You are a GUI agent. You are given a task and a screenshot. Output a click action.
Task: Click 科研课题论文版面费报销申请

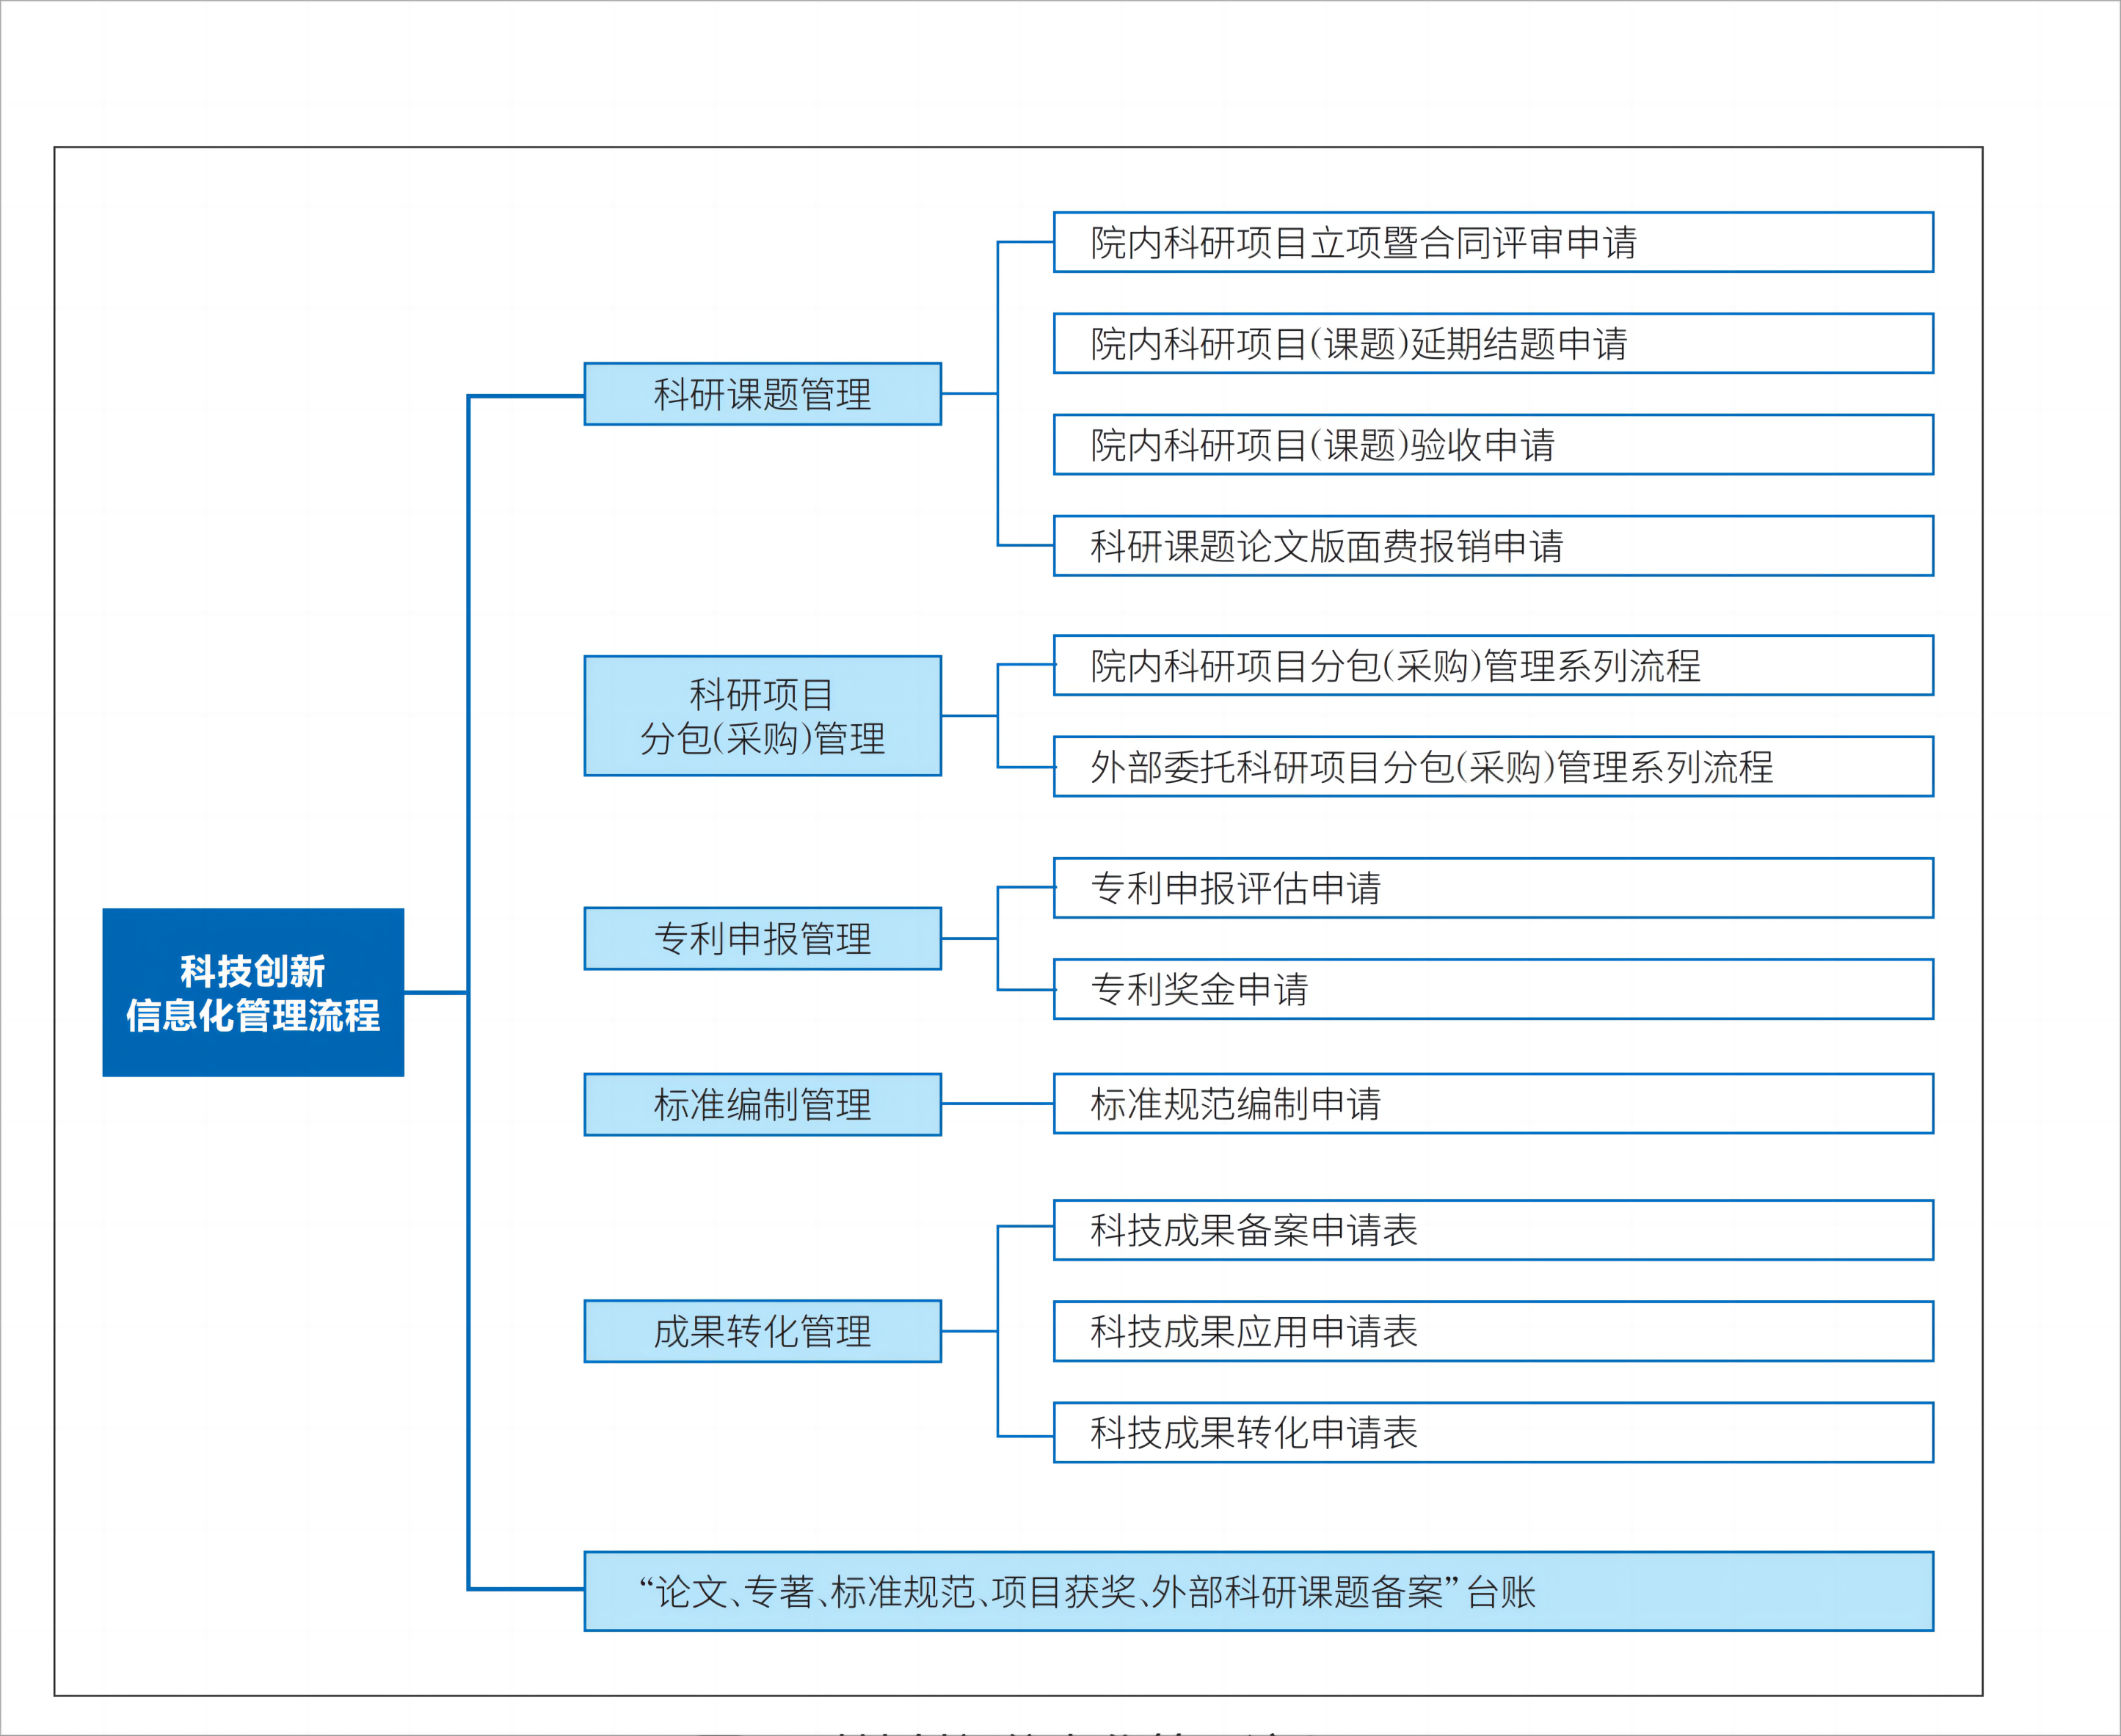tap(1494, 546)
